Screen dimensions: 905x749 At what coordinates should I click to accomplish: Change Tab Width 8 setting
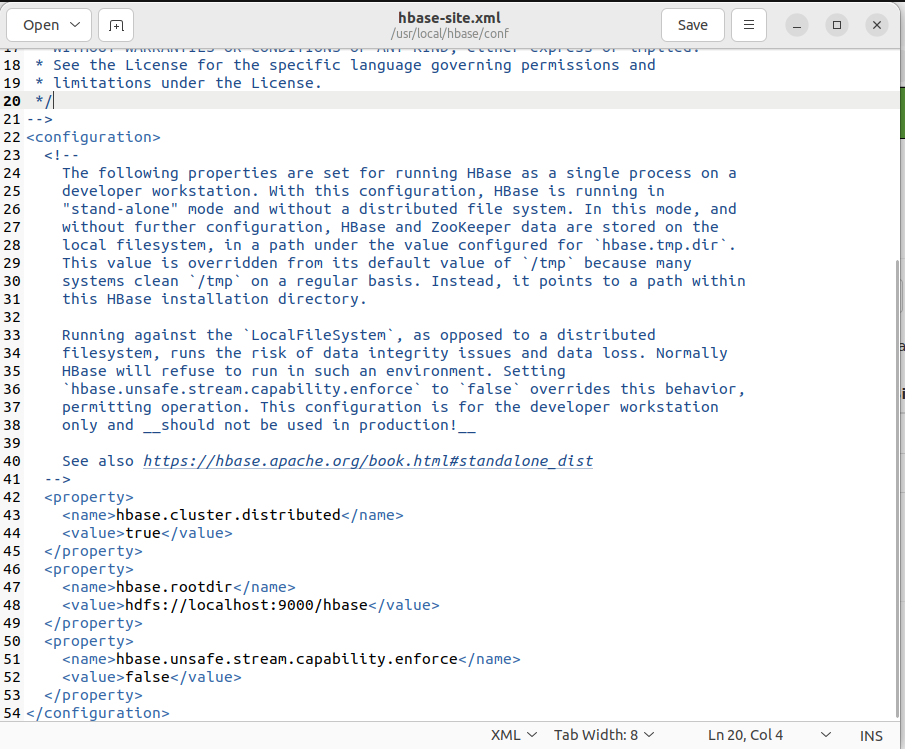604,735
